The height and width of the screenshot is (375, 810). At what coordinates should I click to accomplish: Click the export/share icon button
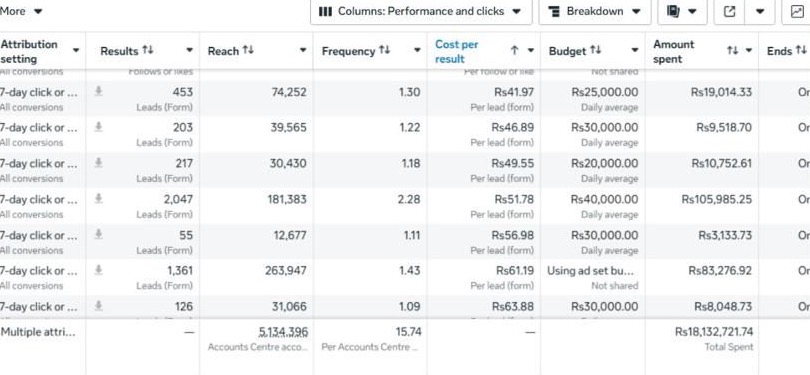pos(729,11)
